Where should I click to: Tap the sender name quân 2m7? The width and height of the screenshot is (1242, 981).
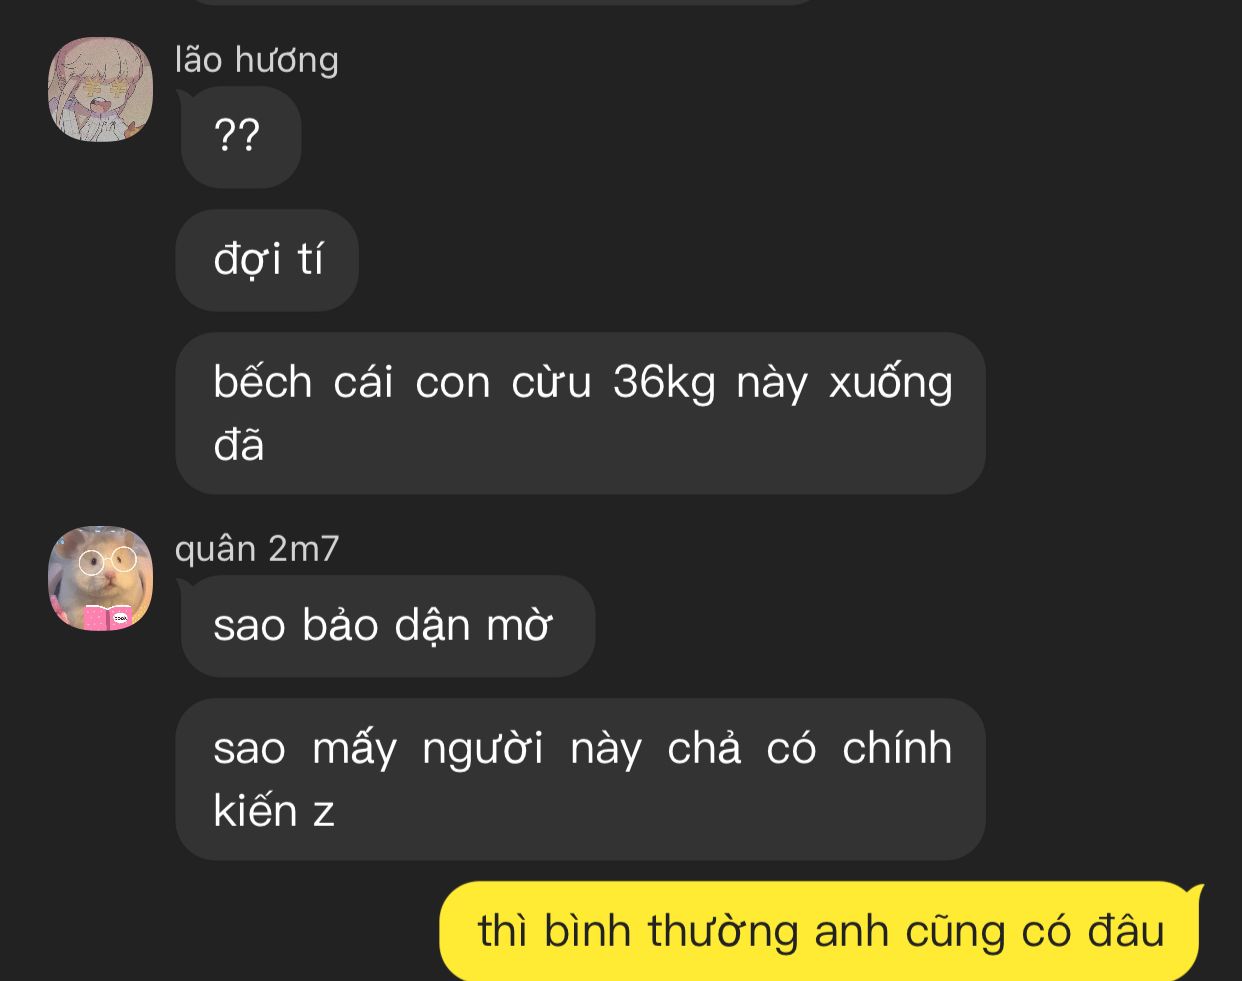(x=256, y=549)
